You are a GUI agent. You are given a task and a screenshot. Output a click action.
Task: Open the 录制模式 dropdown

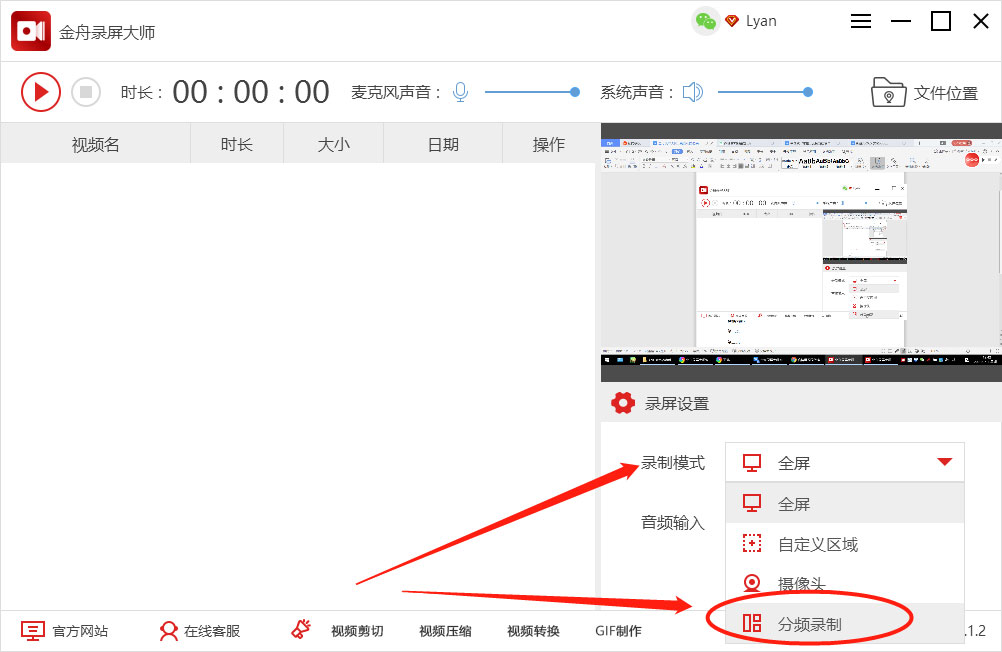pyautogui.click(x=844, y=462)
